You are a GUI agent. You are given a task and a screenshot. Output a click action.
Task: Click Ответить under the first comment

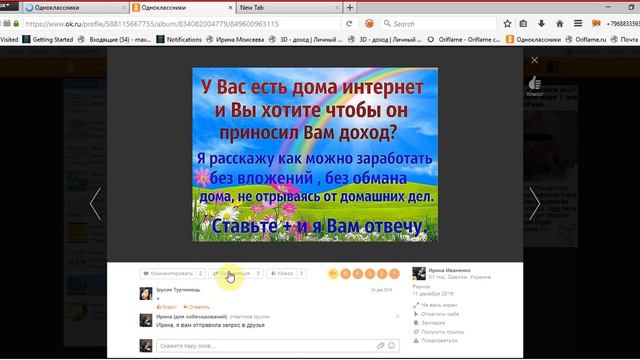[x=196, y=307]
